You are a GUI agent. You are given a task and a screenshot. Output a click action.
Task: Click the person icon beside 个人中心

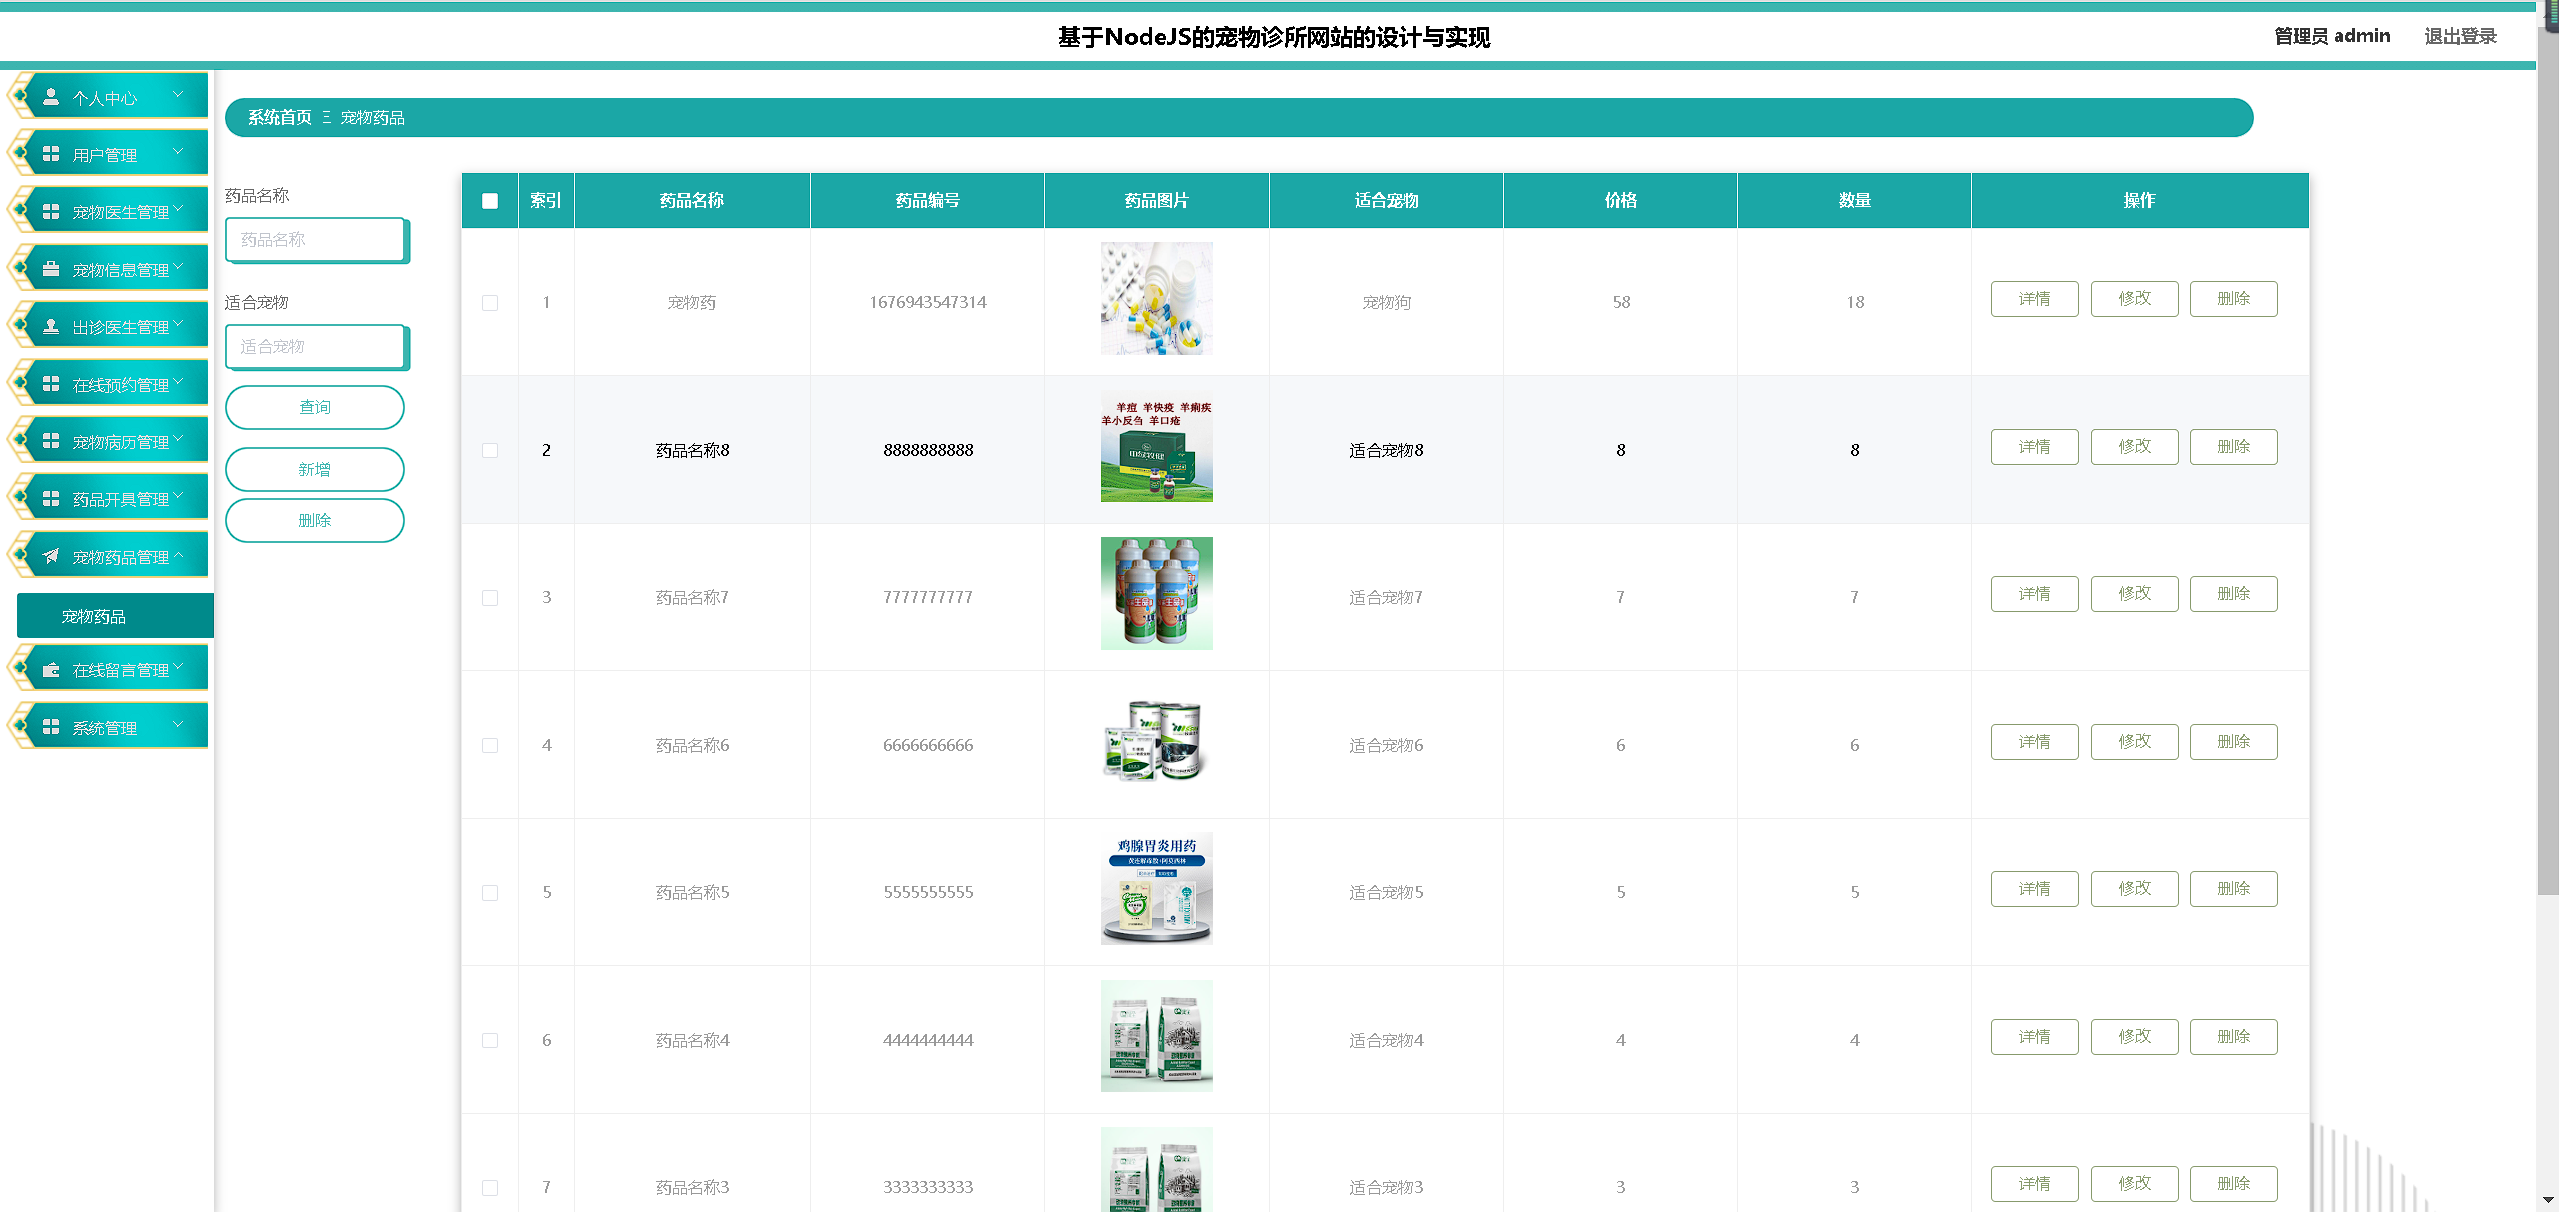51,97
